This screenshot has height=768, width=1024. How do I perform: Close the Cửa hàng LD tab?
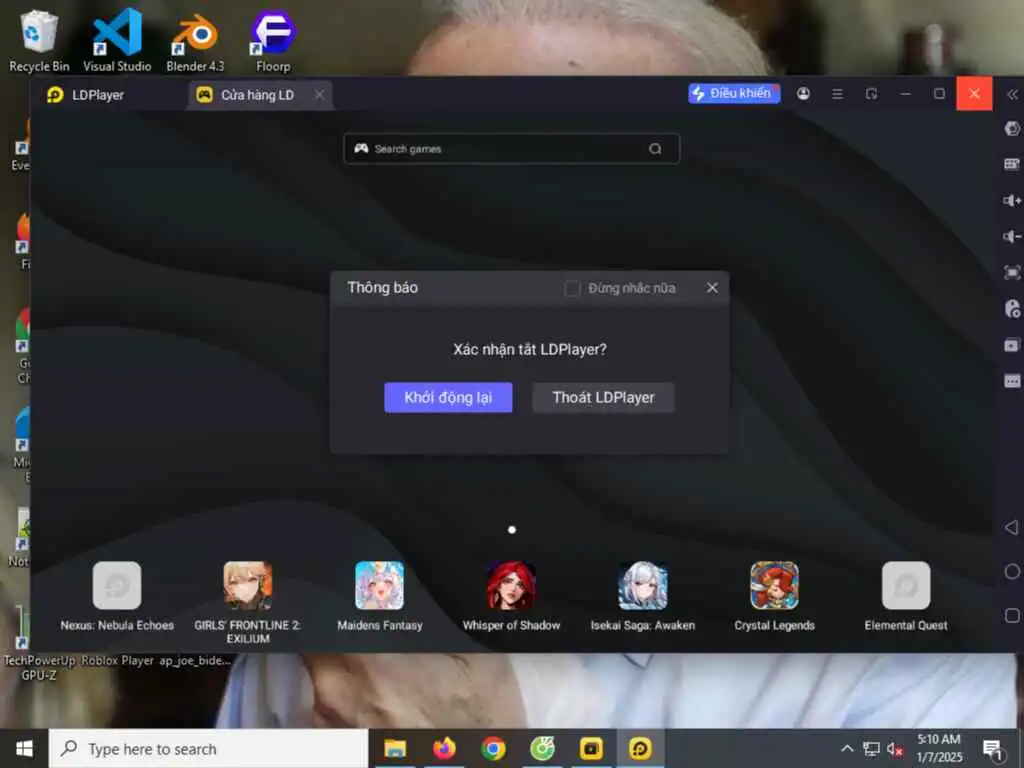[x=319, y=95]
